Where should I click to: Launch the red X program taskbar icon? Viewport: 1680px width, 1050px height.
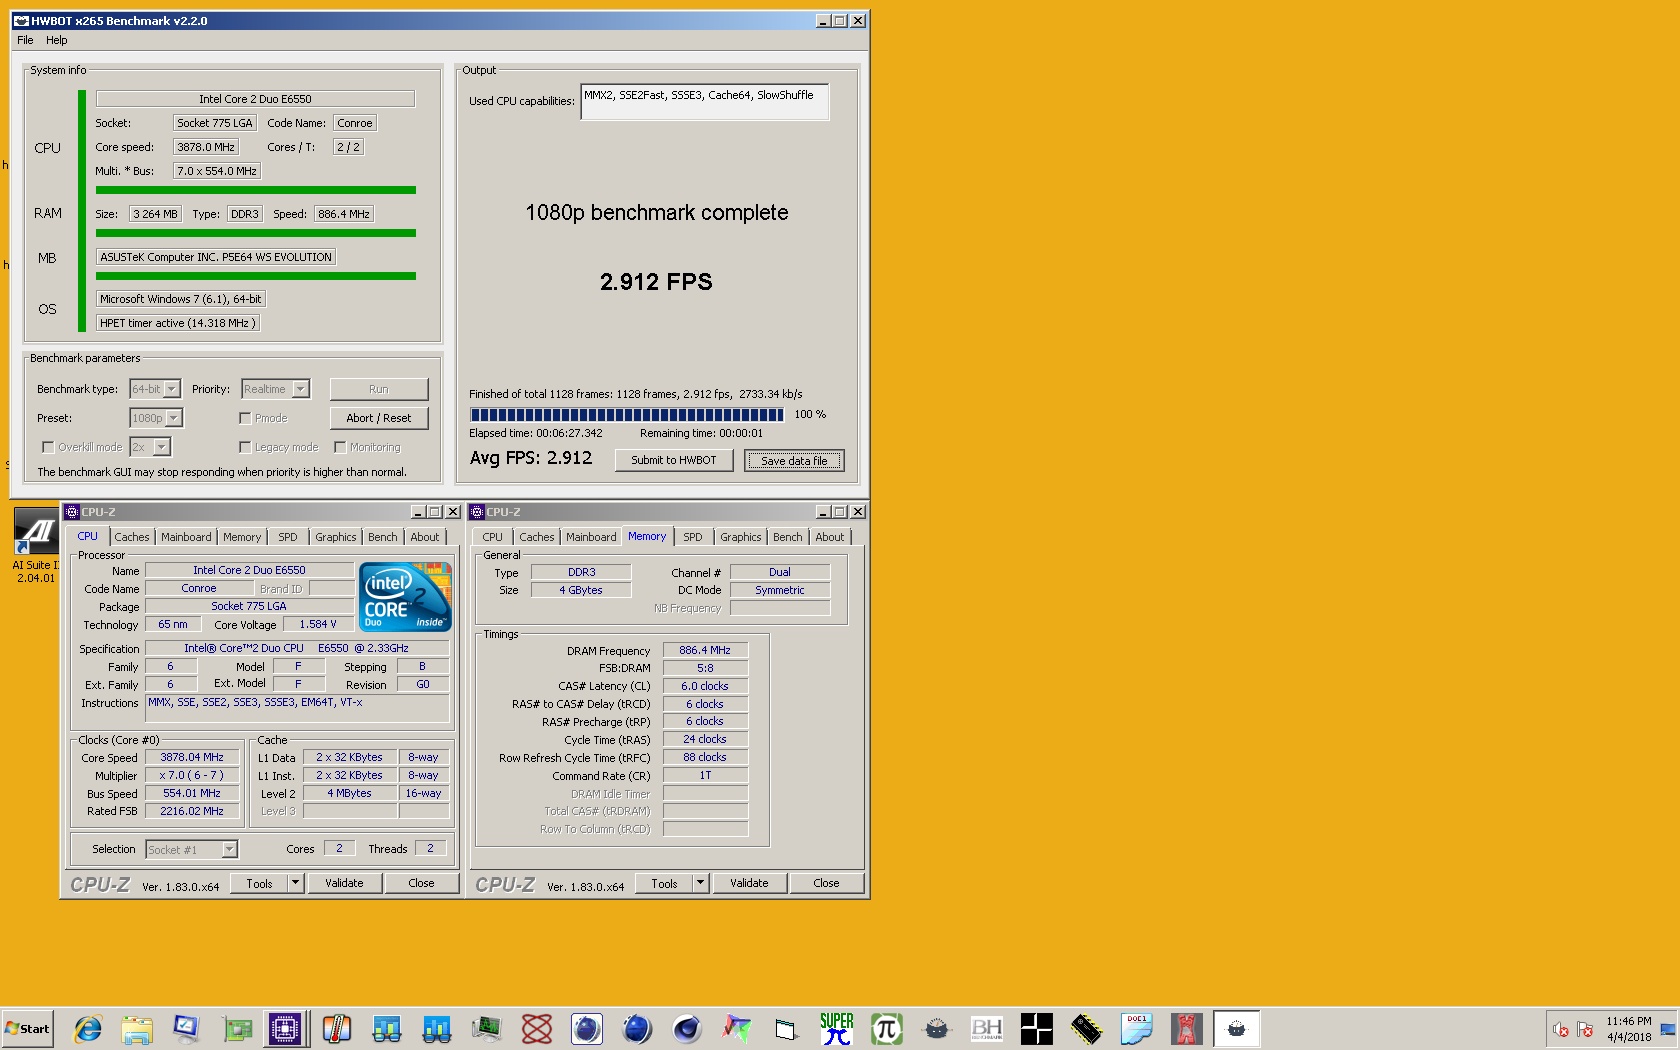1187,1028
